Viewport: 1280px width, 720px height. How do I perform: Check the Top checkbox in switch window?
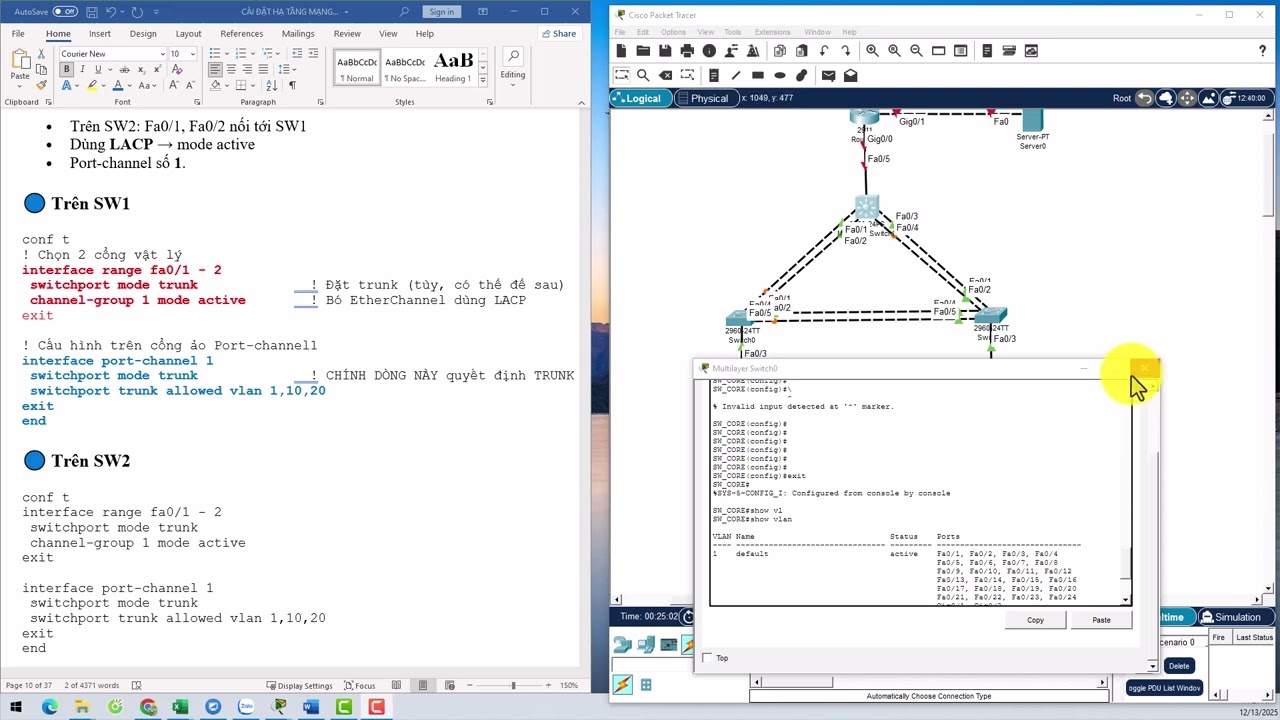707,658
